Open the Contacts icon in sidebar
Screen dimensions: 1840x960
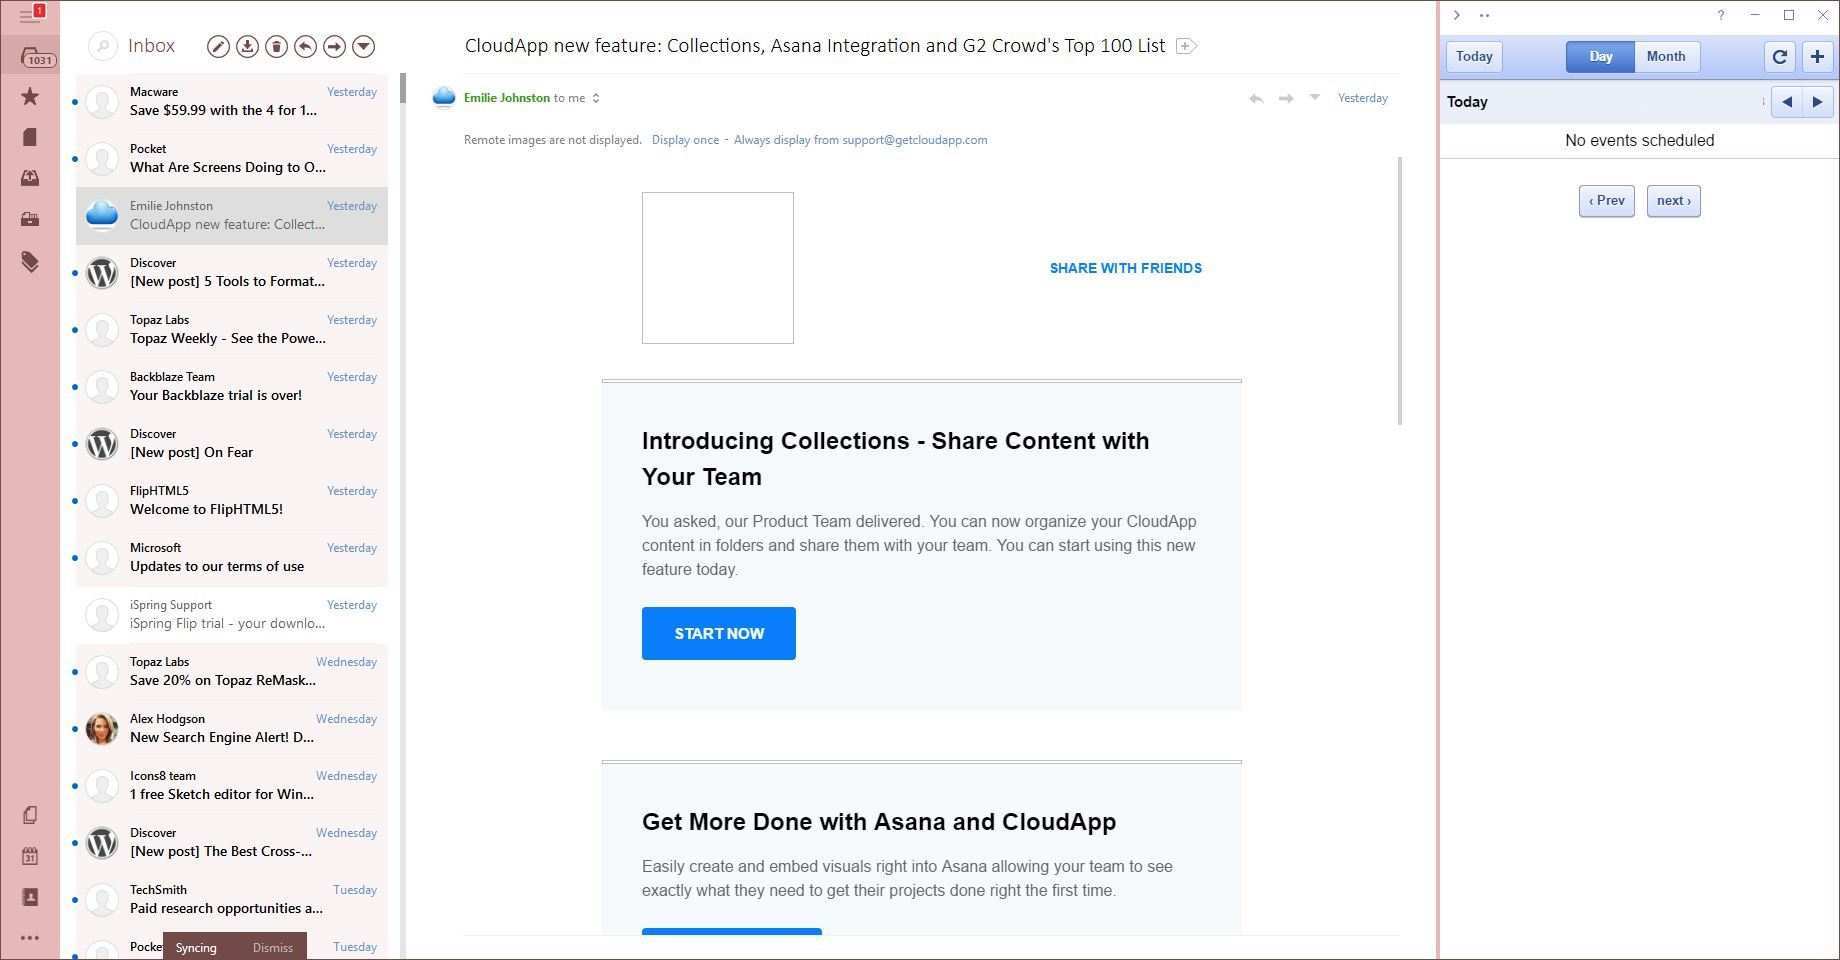click(30, 897)
